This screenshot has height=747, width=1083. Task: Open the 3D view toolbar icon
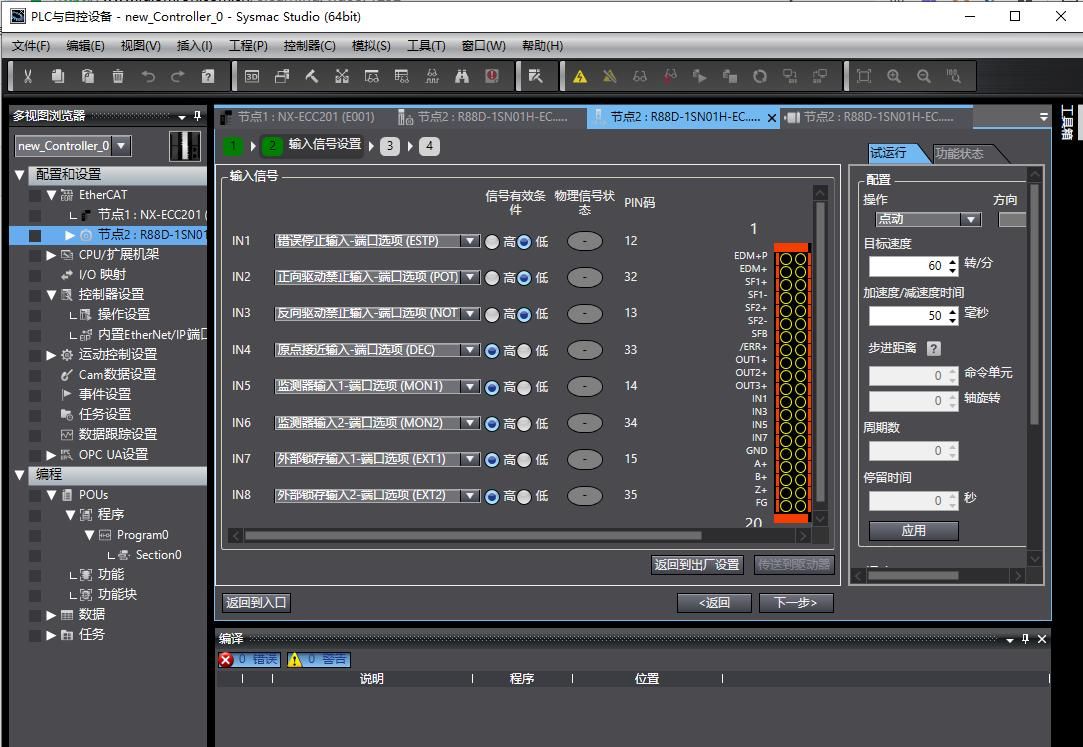tap(252, 76)
